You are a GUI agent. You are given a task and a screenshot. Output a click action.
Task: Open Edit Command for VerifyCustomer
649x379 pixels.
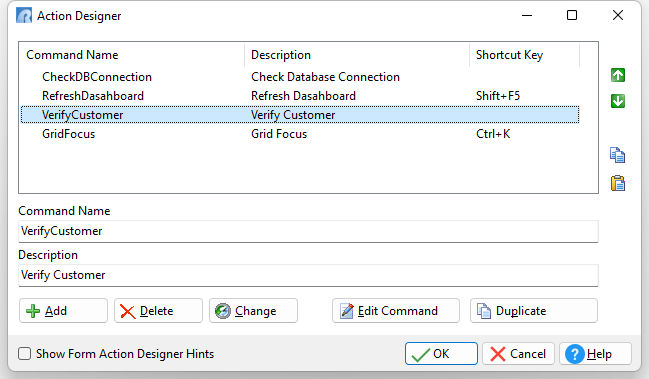coord(396,311)
